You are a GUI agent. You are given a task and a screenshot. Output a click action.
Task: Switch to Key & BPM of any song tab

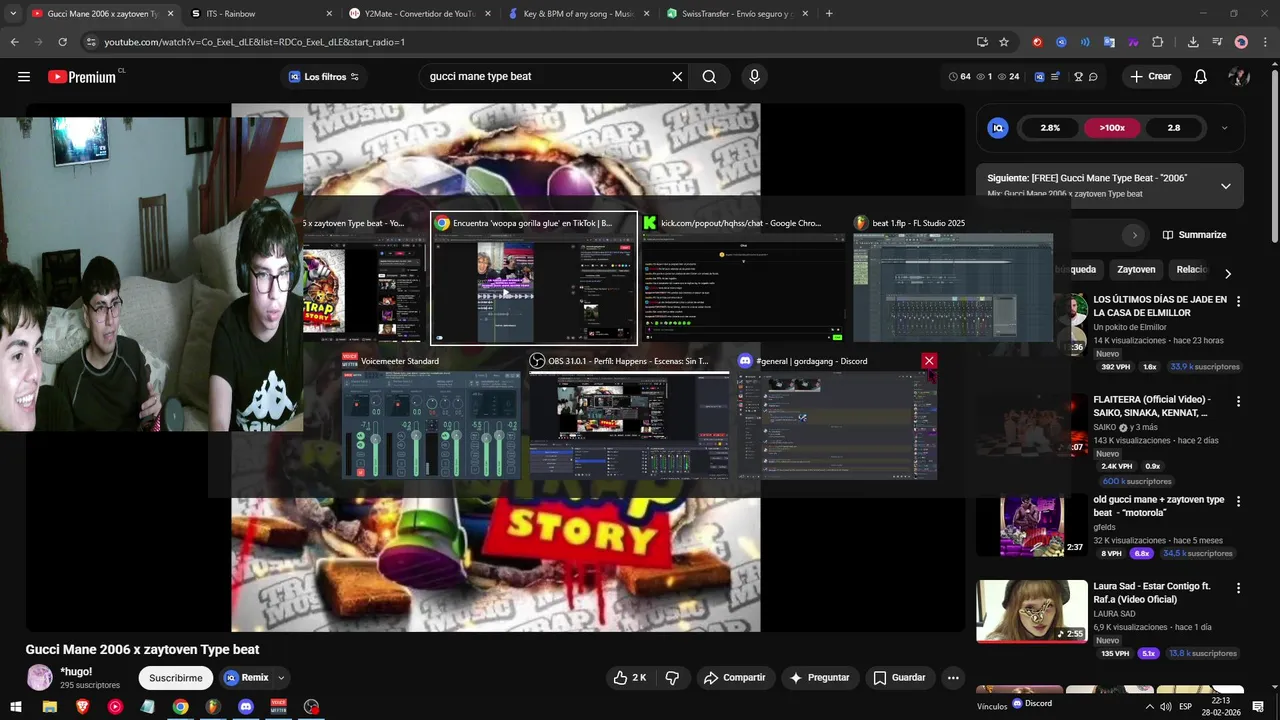click(578, 14)
